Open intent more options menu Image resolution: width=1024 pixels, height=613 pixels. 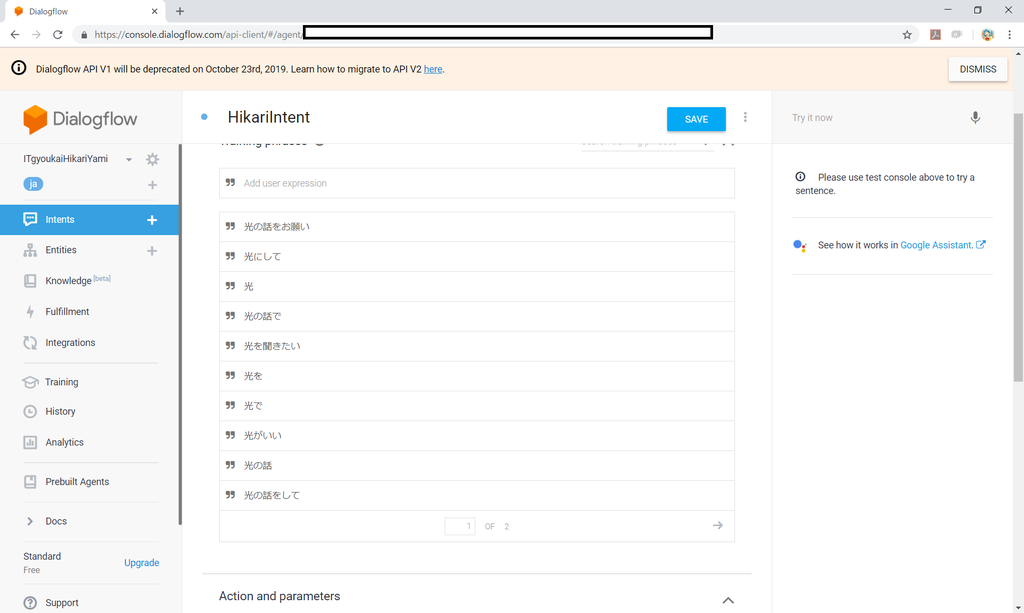click(x=745, y=118)
